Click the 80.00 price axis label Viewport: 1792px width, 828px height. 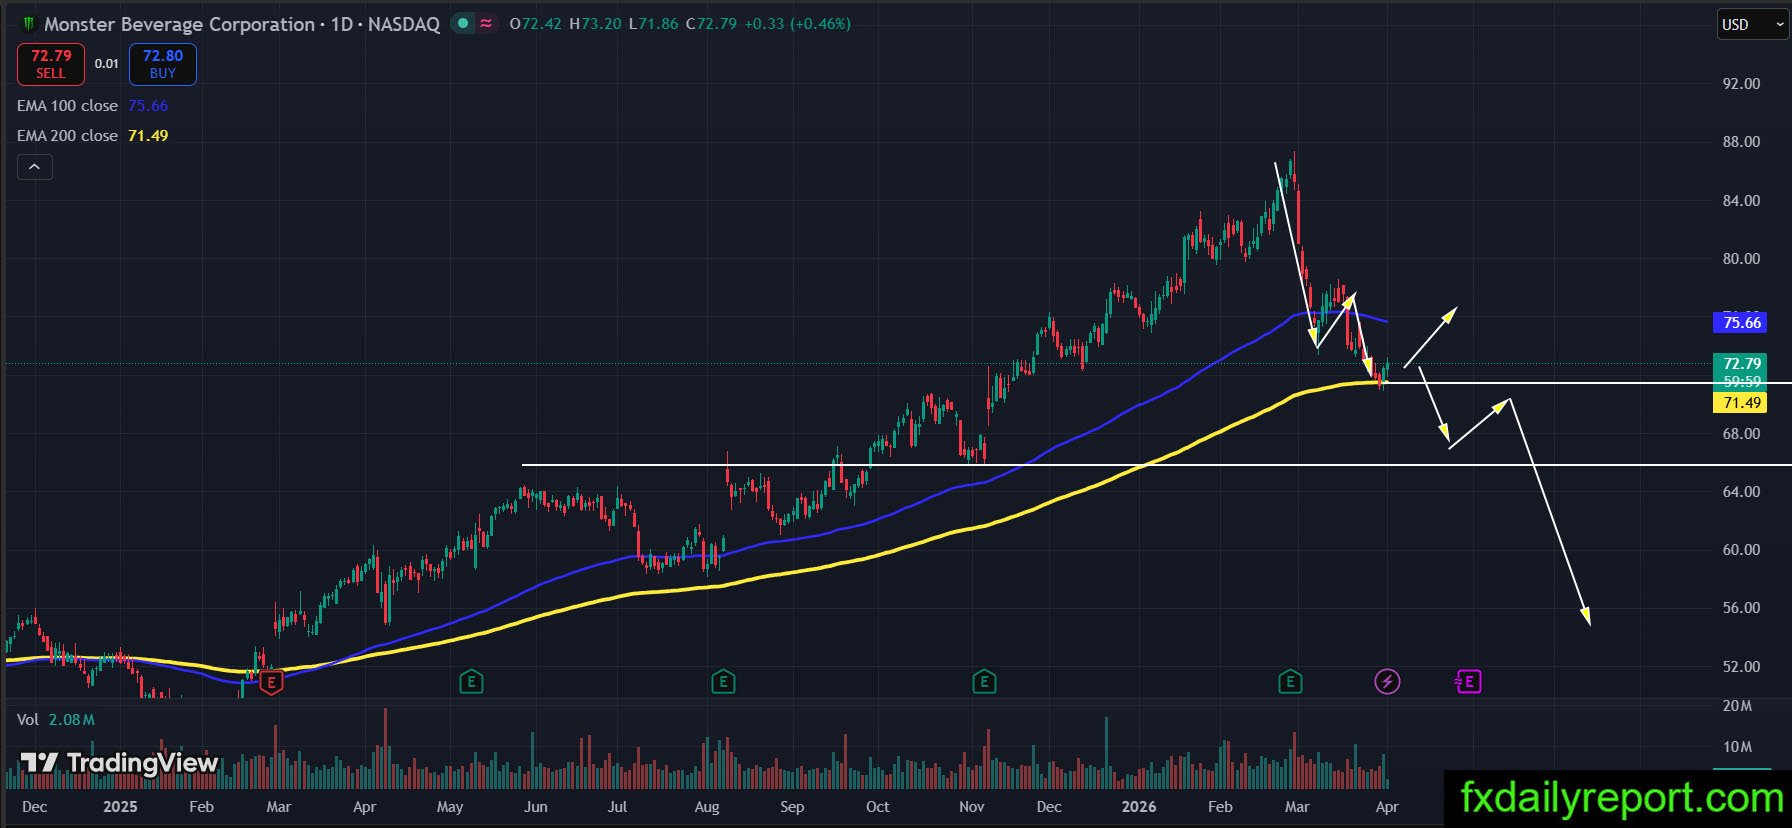pyautogui.click(x=1741, y=259)
